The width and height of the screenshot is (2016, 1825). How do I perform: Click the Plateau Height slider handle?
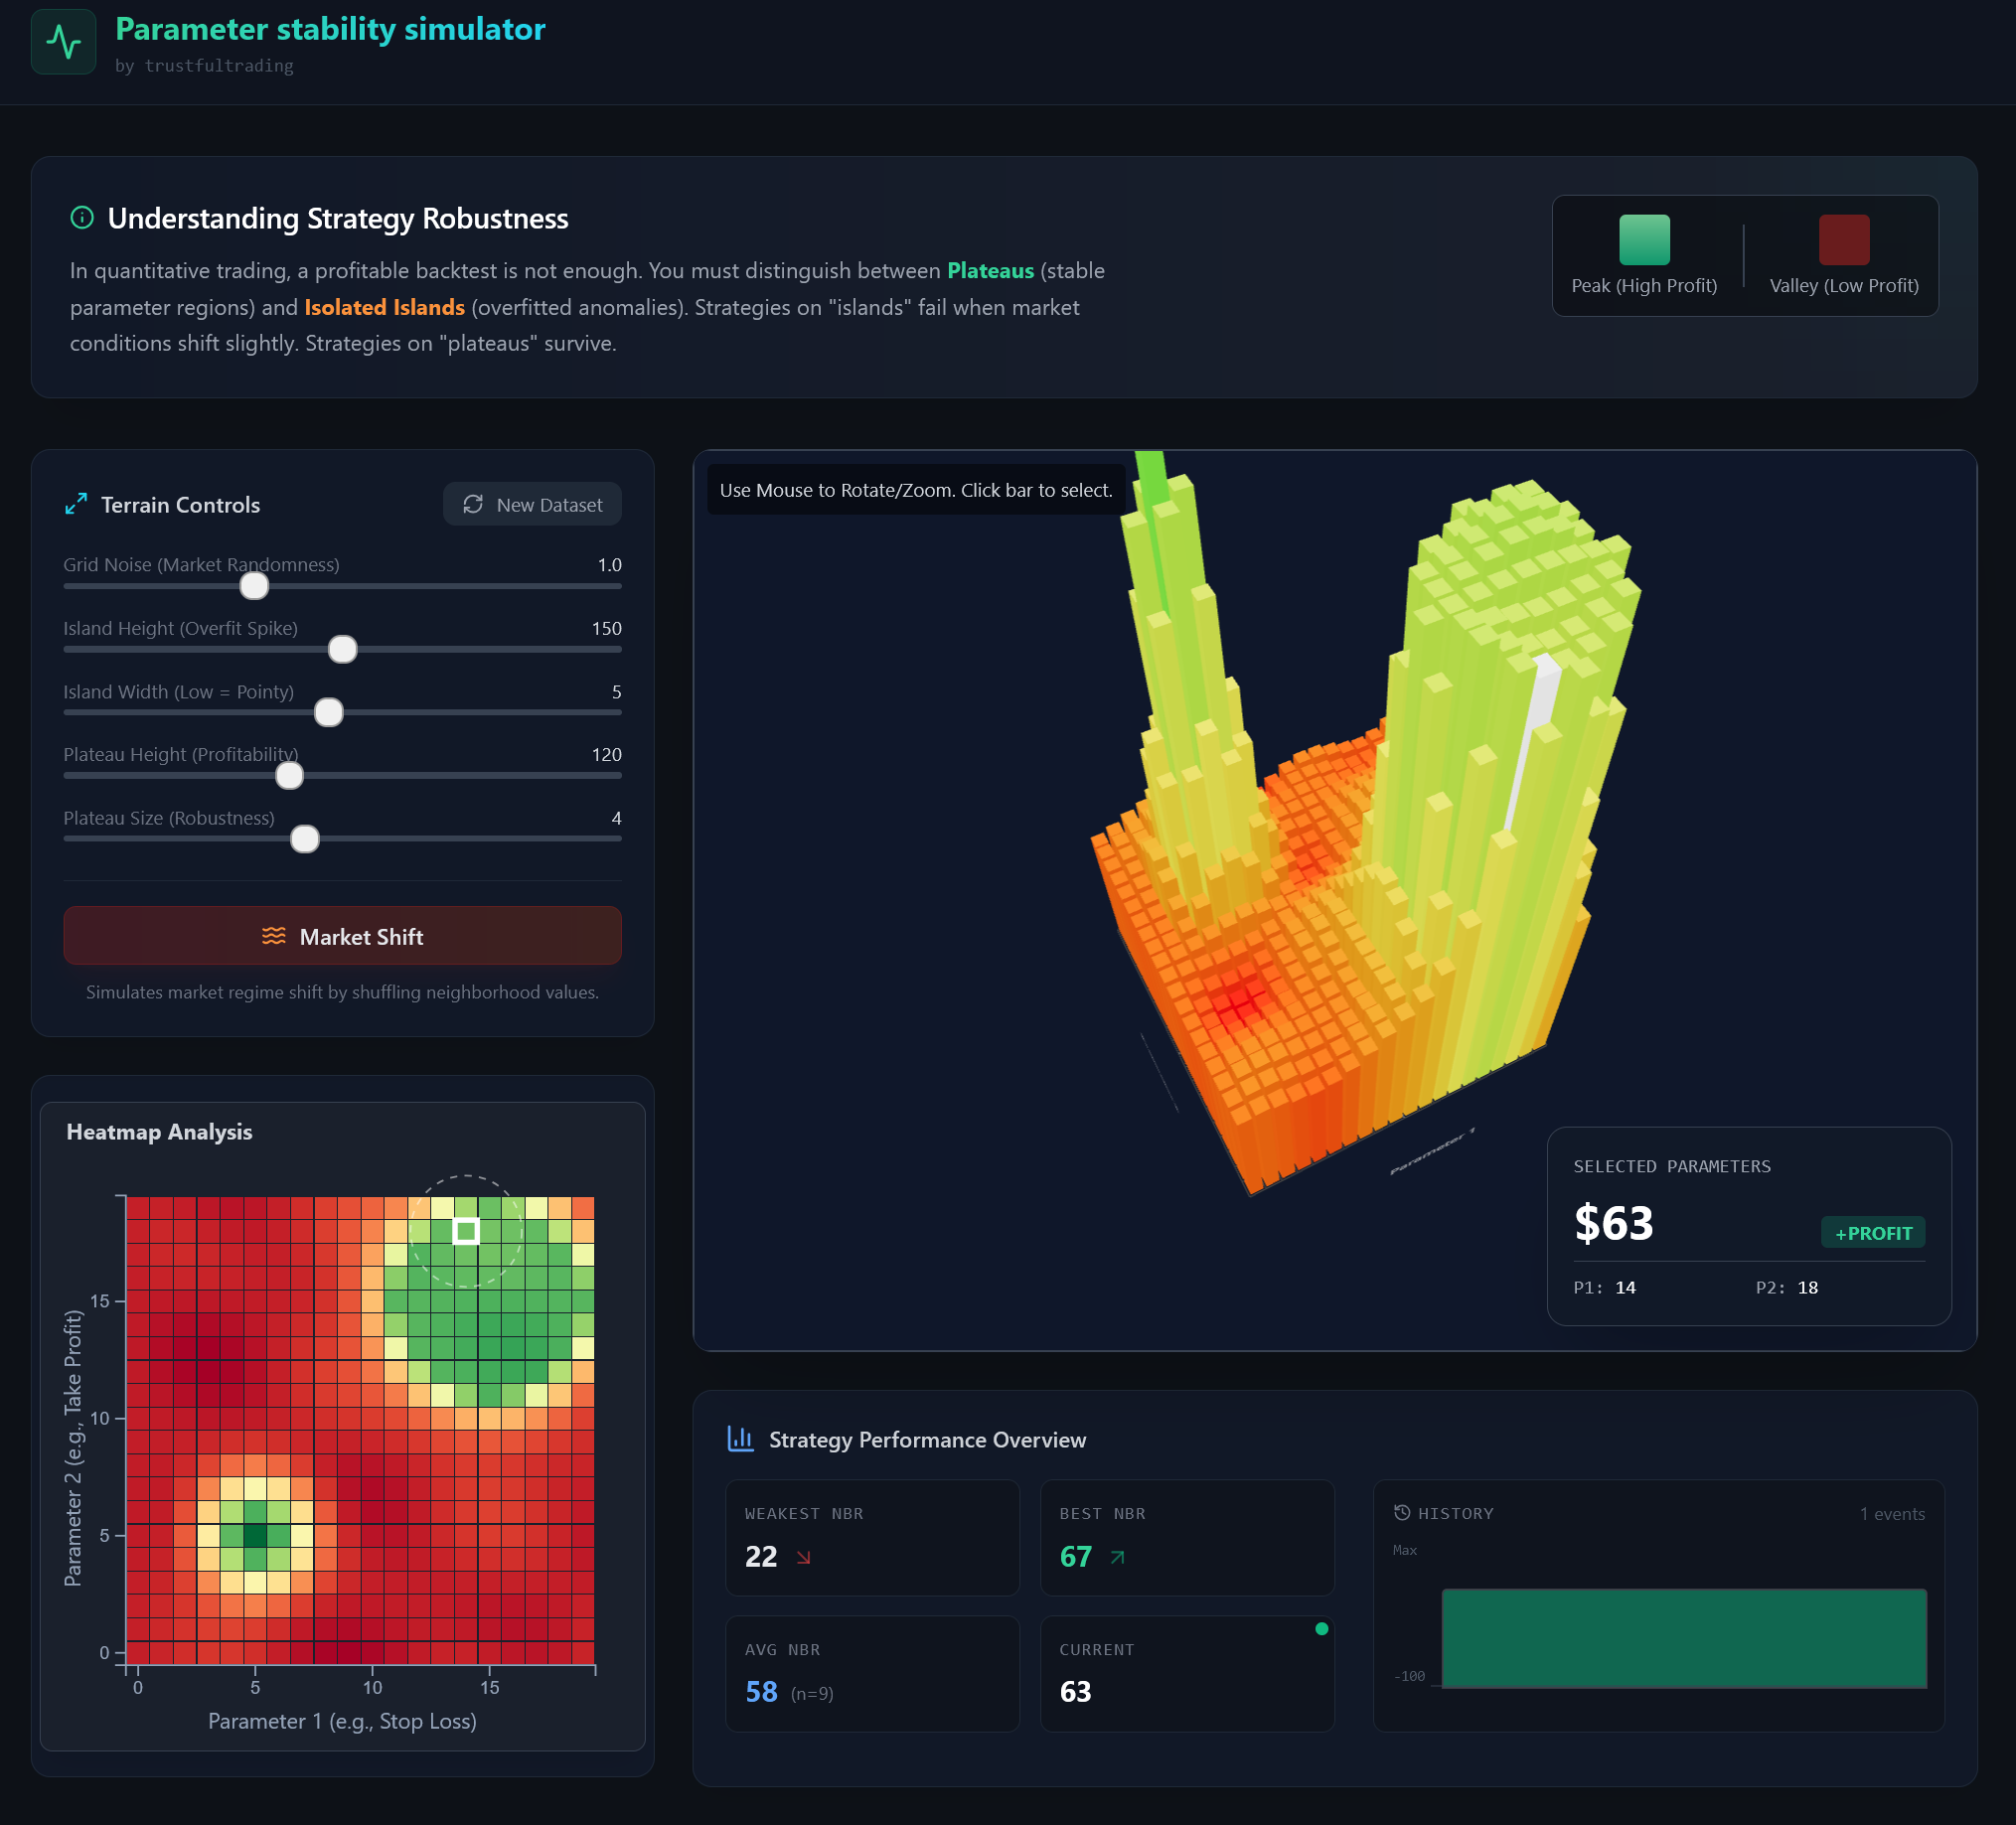pos(289,775)
